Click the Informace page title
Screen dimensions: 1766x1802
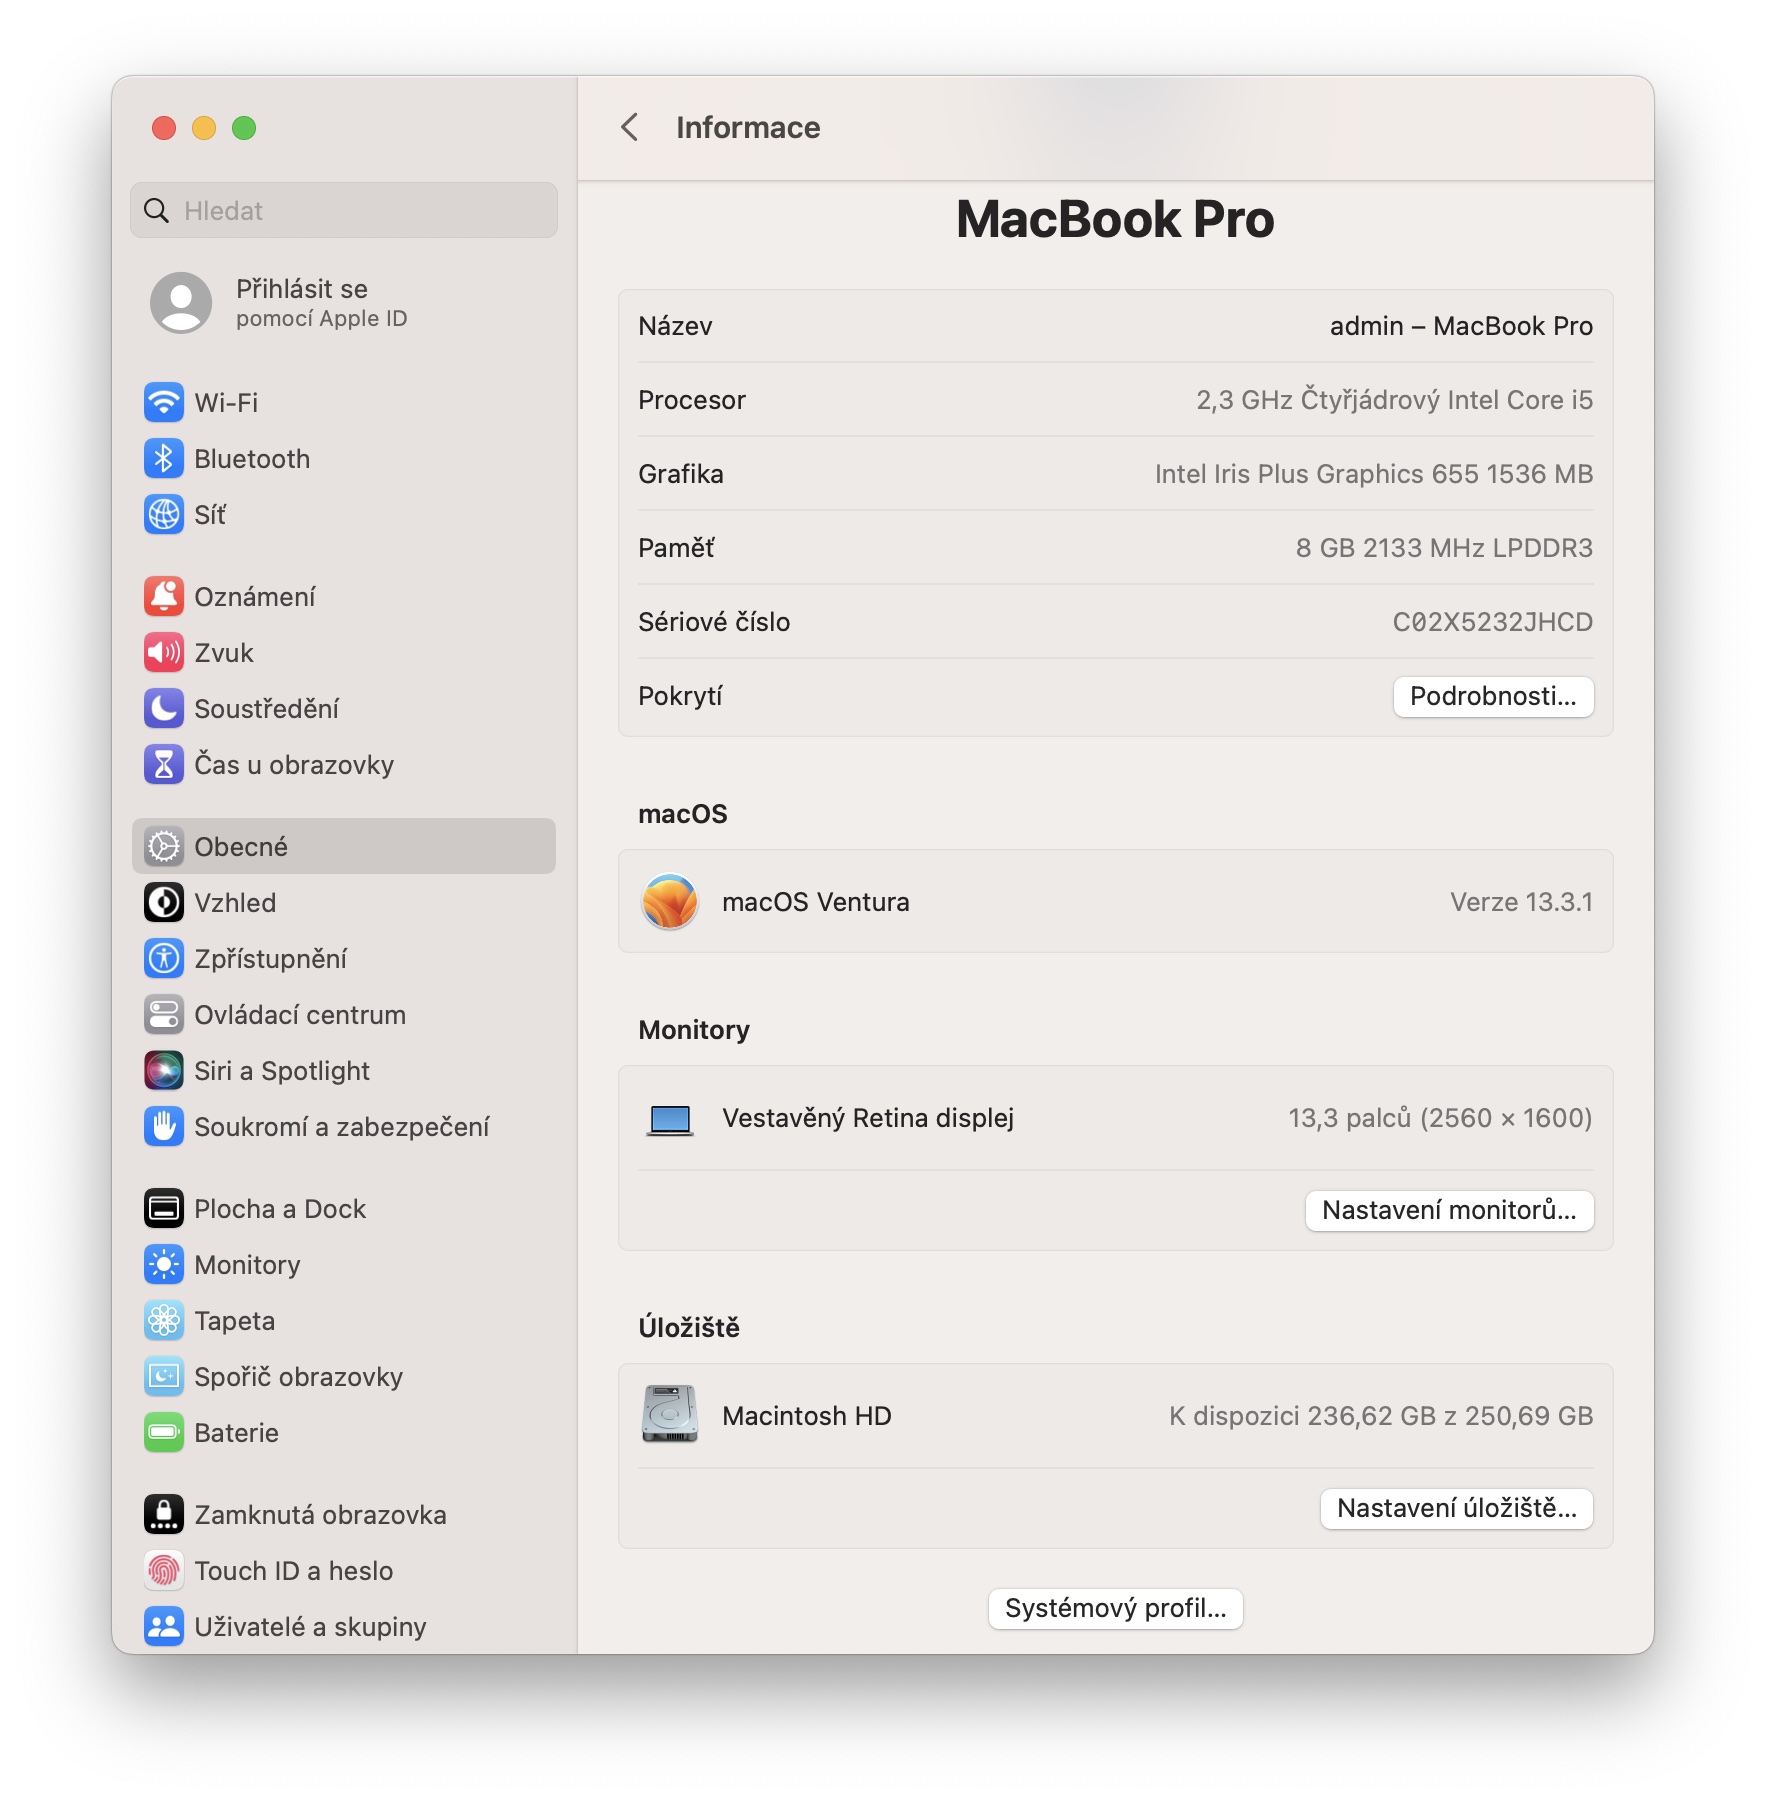point(748,128)
